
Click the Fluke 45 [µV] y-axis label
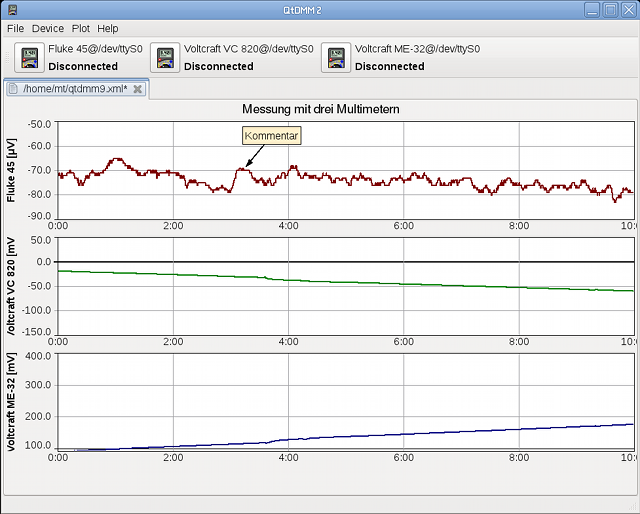point(13,170)
